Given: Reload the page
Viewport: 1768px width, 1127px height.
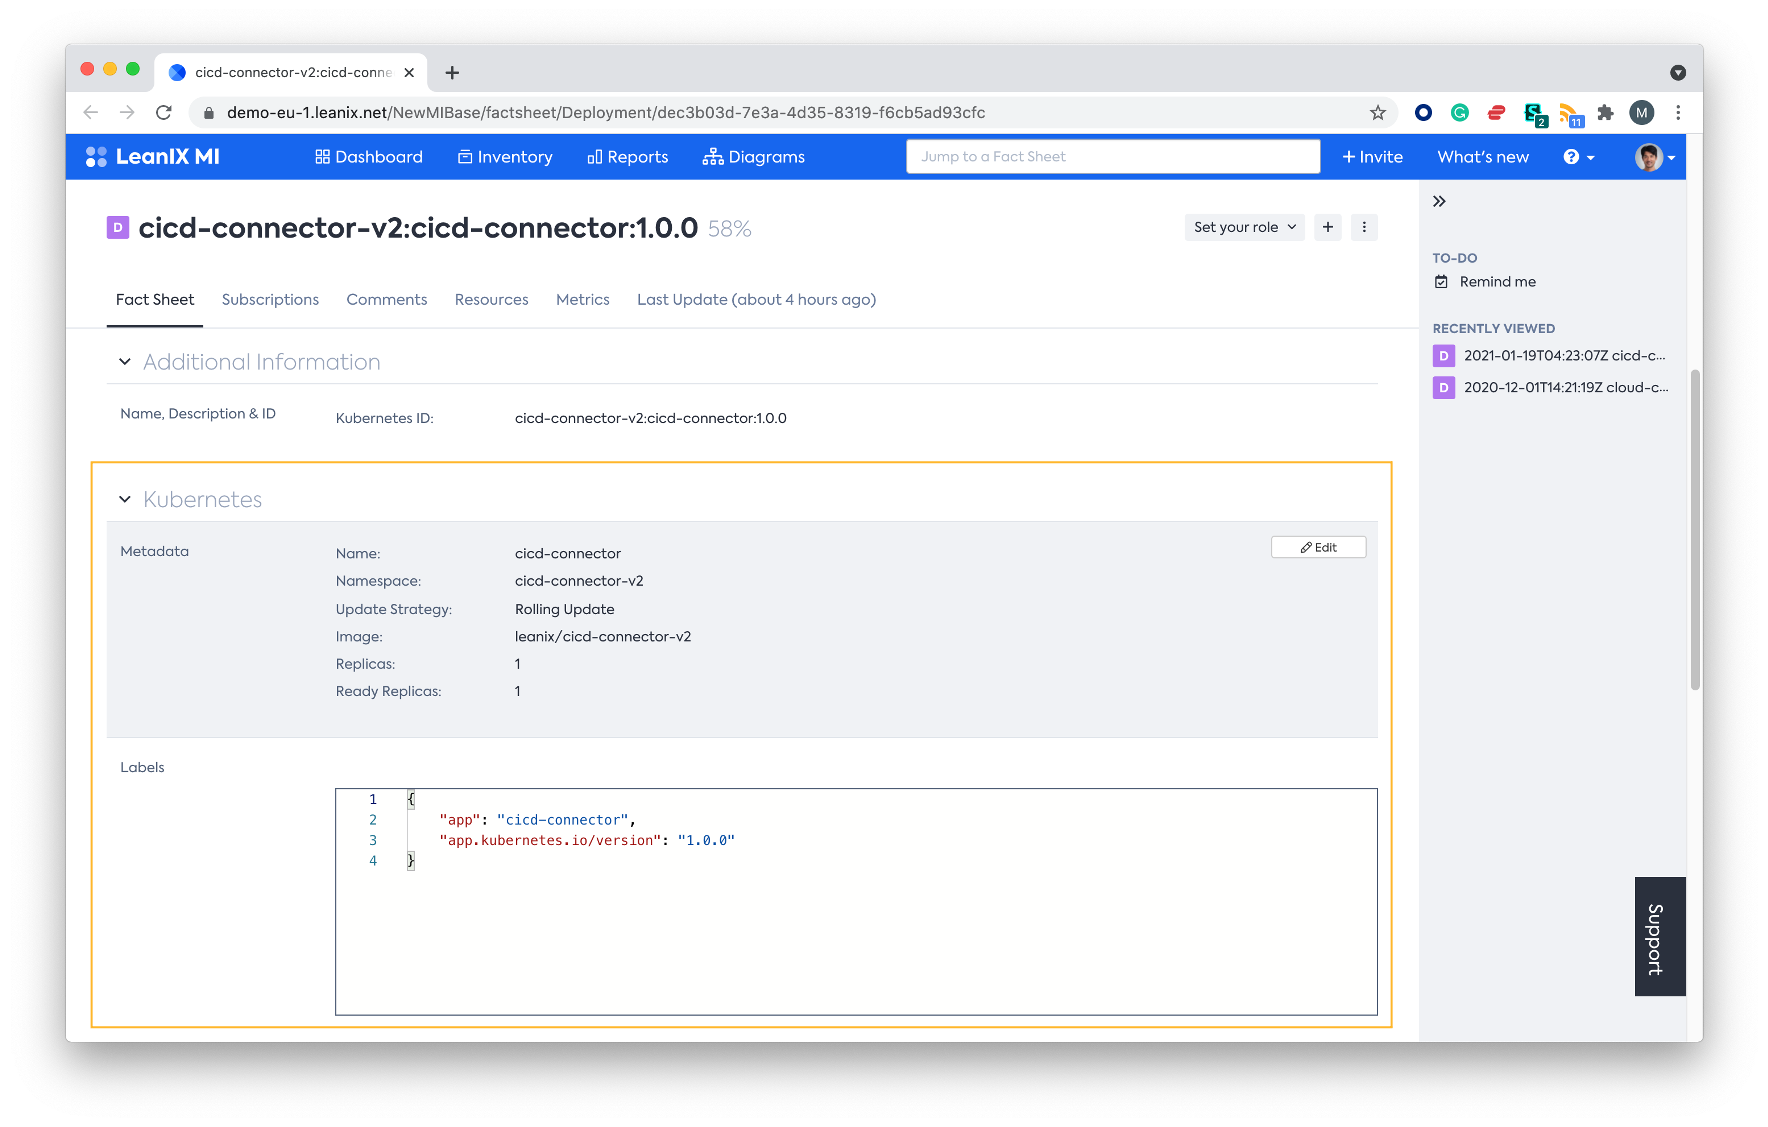Looking at the screenshot, I should 164,113.
